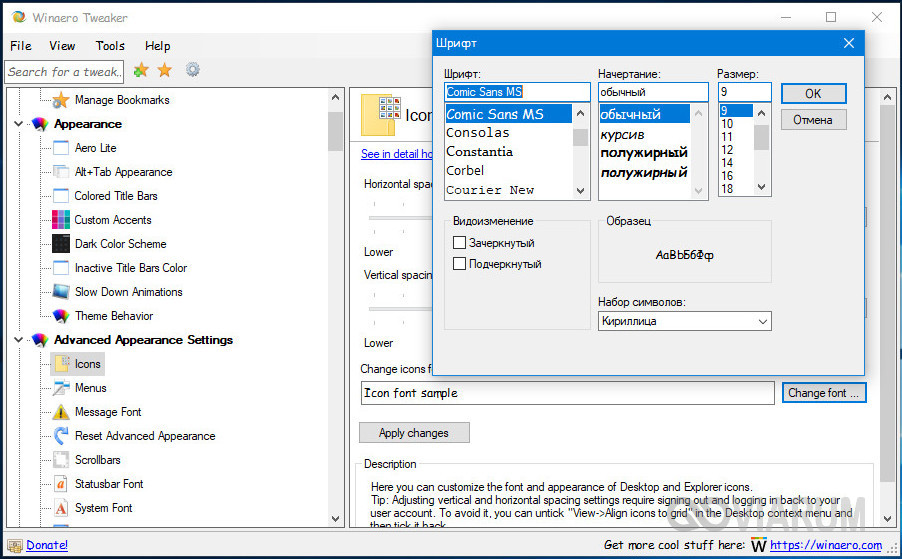Click the Donate icon in status bar
Screen dimensions: 902x559
[x=15, y=545]
